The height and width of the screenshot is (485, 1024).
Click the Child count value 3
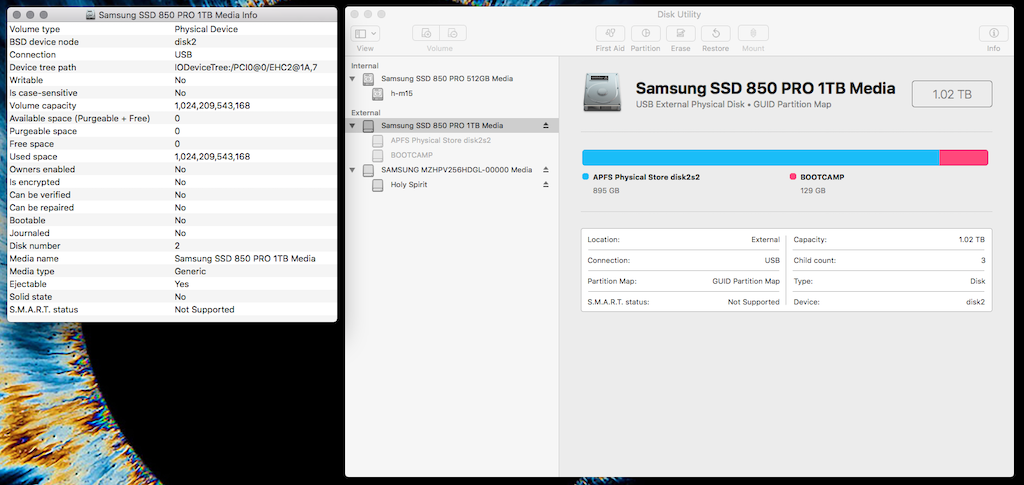point(983,260)
